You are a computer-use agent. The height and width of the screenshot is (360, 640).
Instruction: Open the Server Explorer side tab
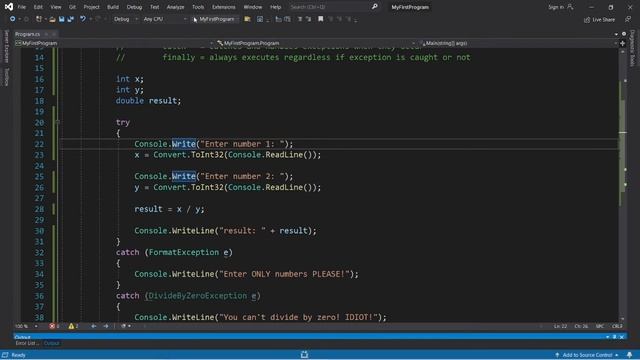coord(6,46)
